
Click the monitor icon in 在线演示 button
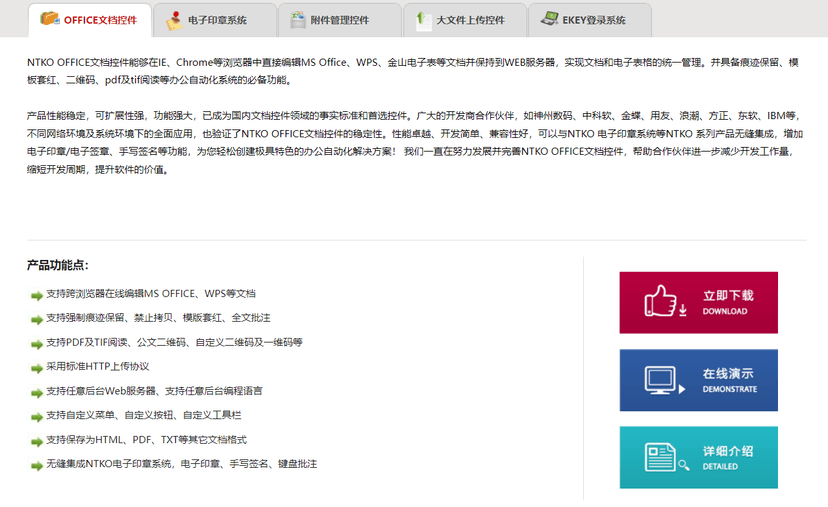pyautogui.click(x=663, y=380)
